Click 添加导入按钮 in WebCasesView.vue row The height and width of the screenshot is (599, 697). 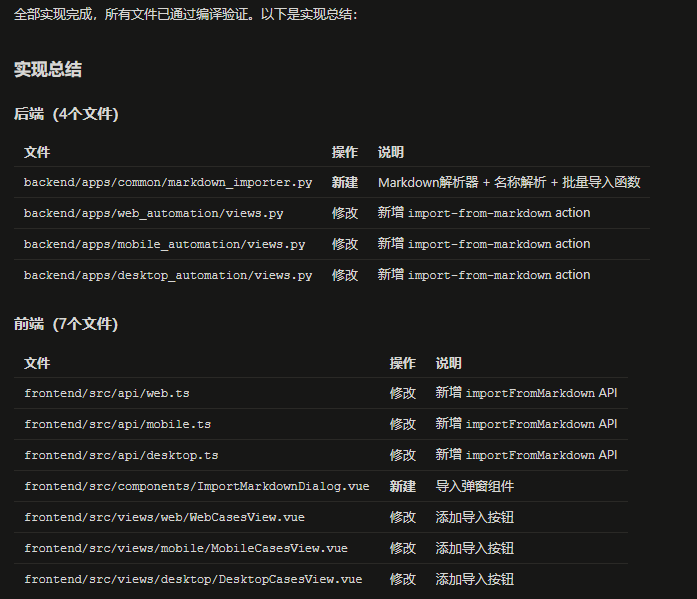pyautogui.click(x=475, y=518)
